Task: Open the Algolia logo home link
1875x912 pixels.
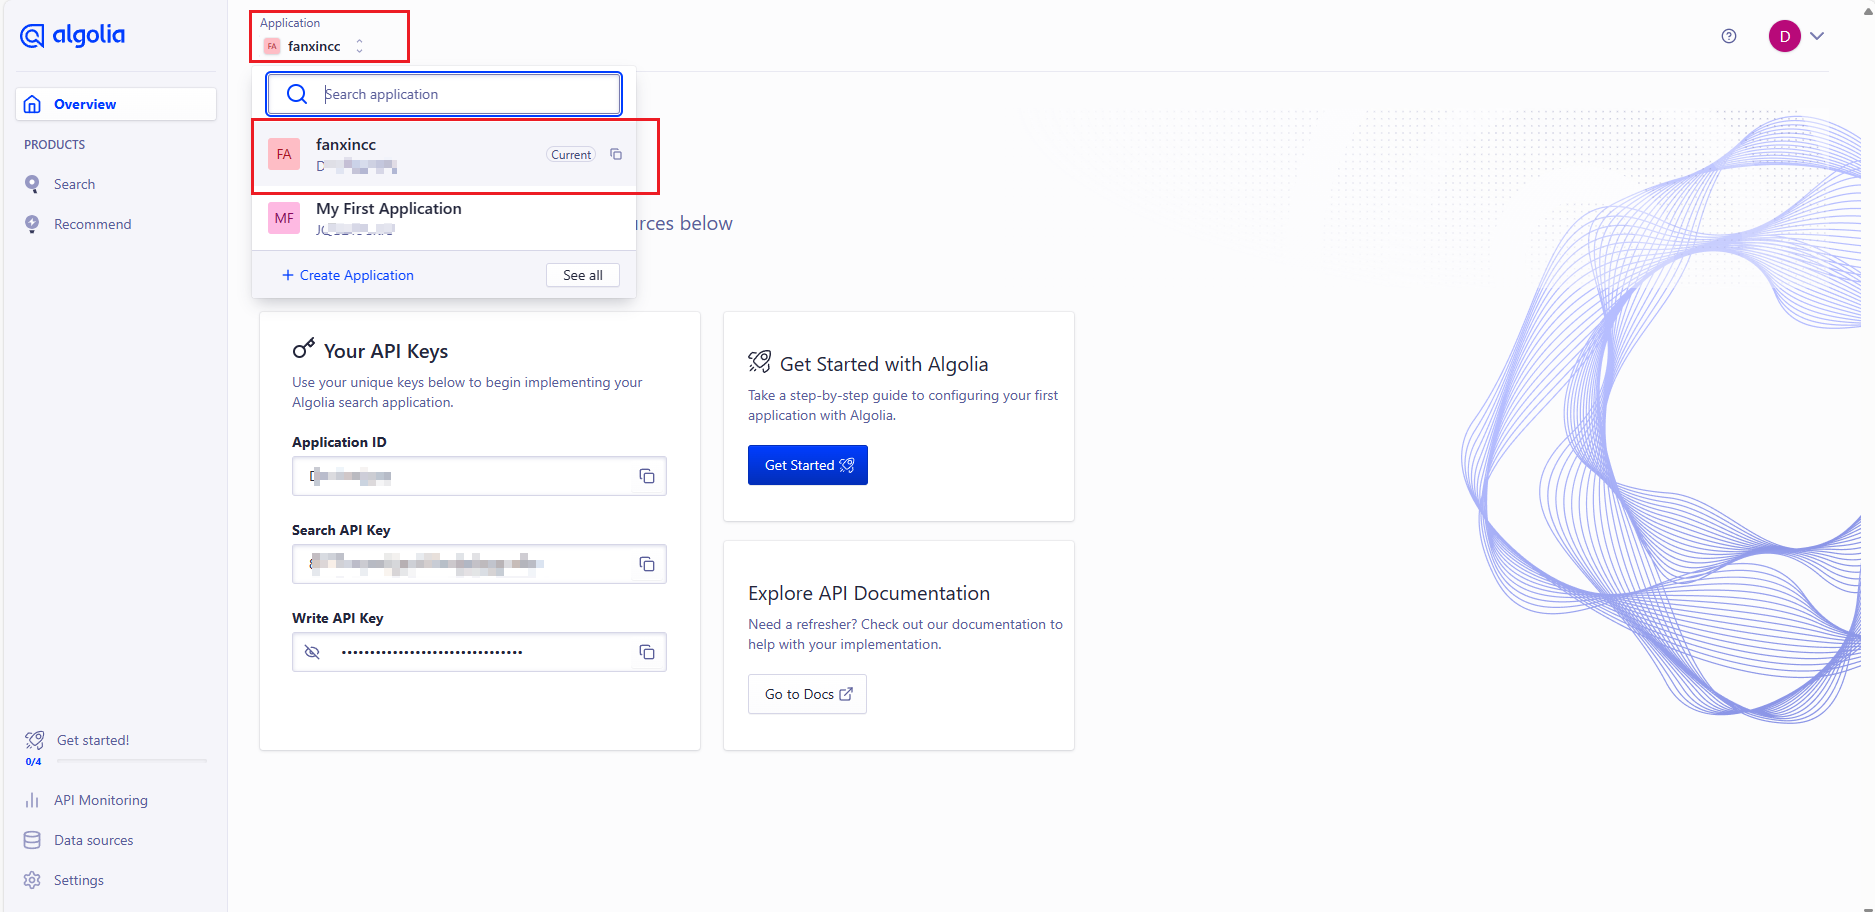Action: 73,36
